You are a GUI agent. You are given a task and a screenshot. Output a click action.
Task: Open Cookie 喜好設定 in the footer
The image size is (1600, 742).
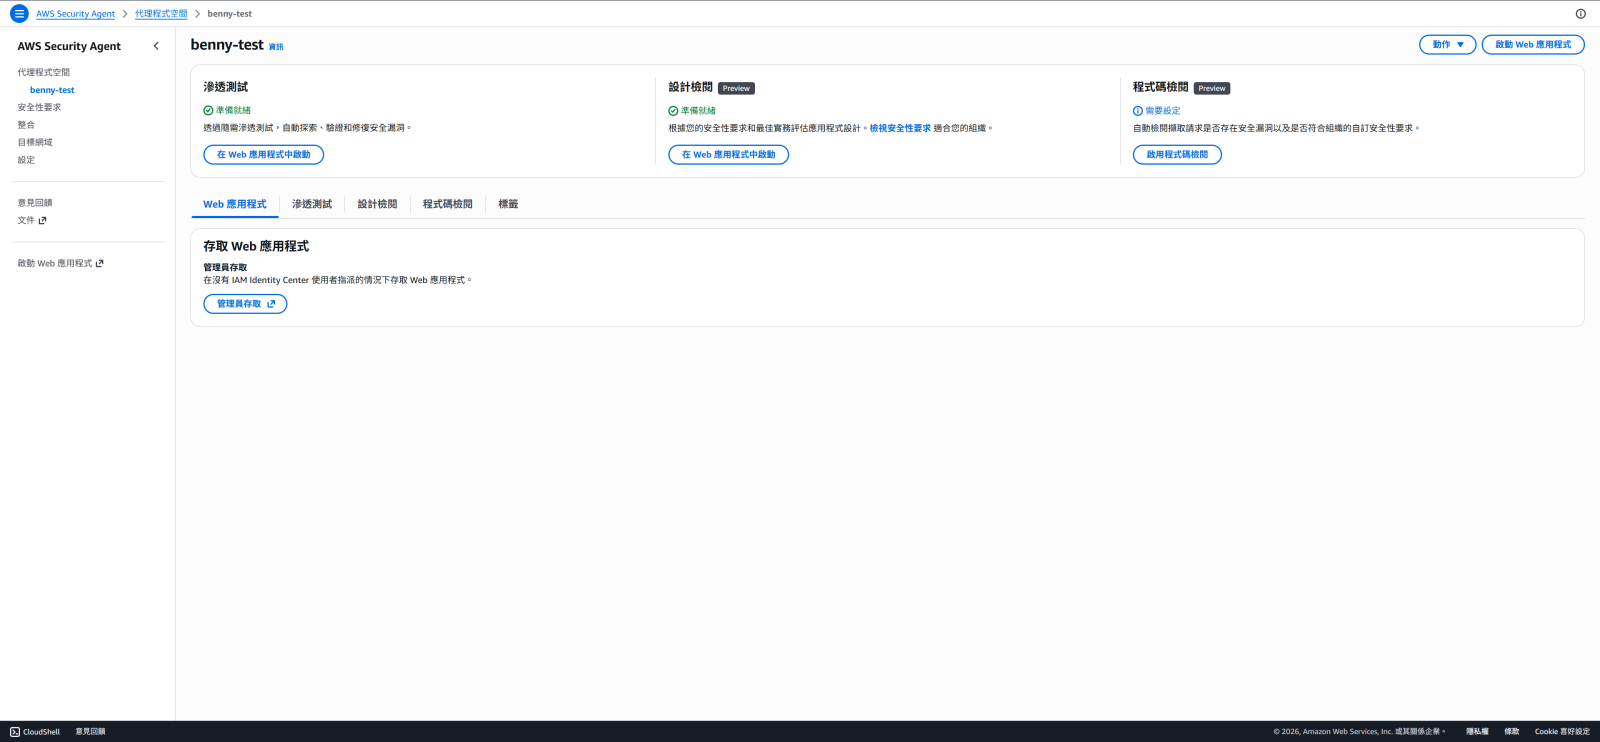pos(1562,732)
